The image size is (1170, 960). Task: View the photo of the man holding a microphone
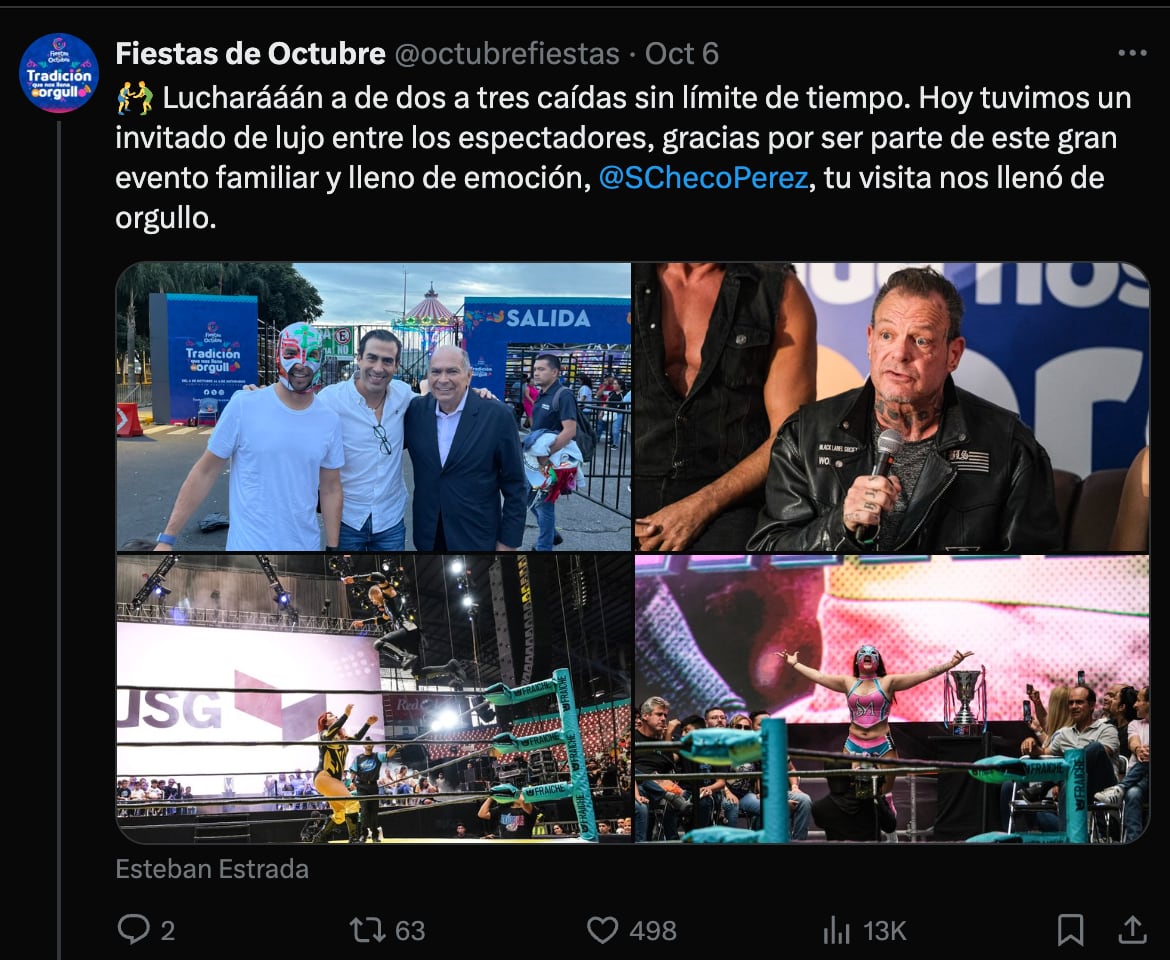tap(892, 407)
